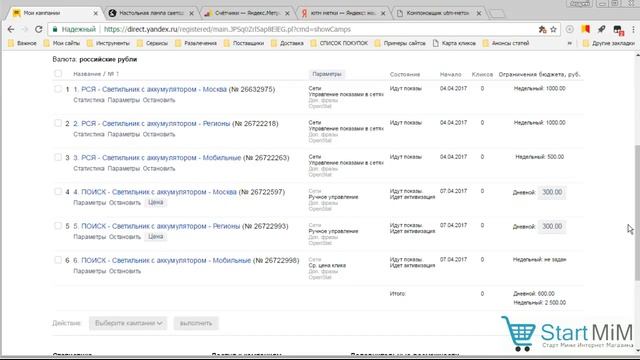Screen dimensions: 640x360
Task: Reload the page with refresh icon
Action: coord(38,29)
